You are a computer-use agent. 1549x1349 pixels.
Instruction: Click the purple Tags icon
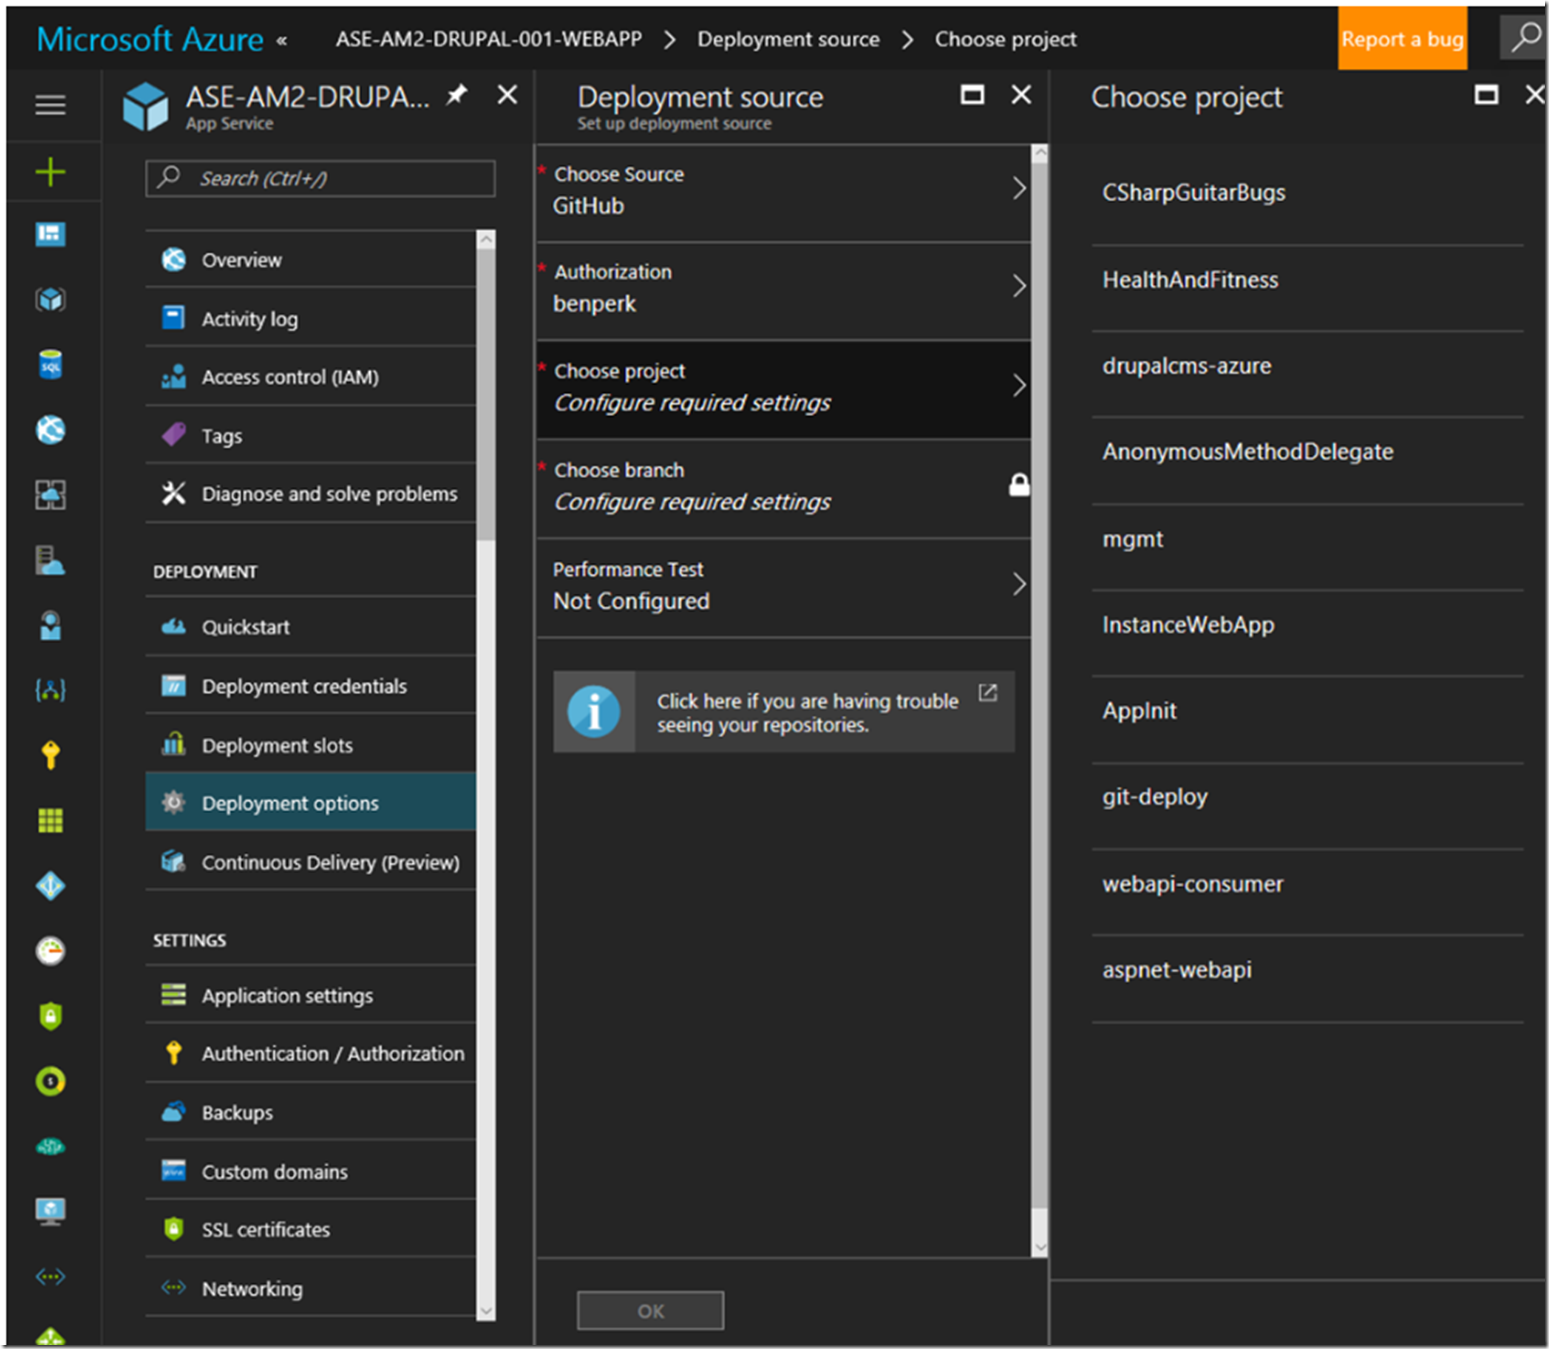[x=174, y=435]
